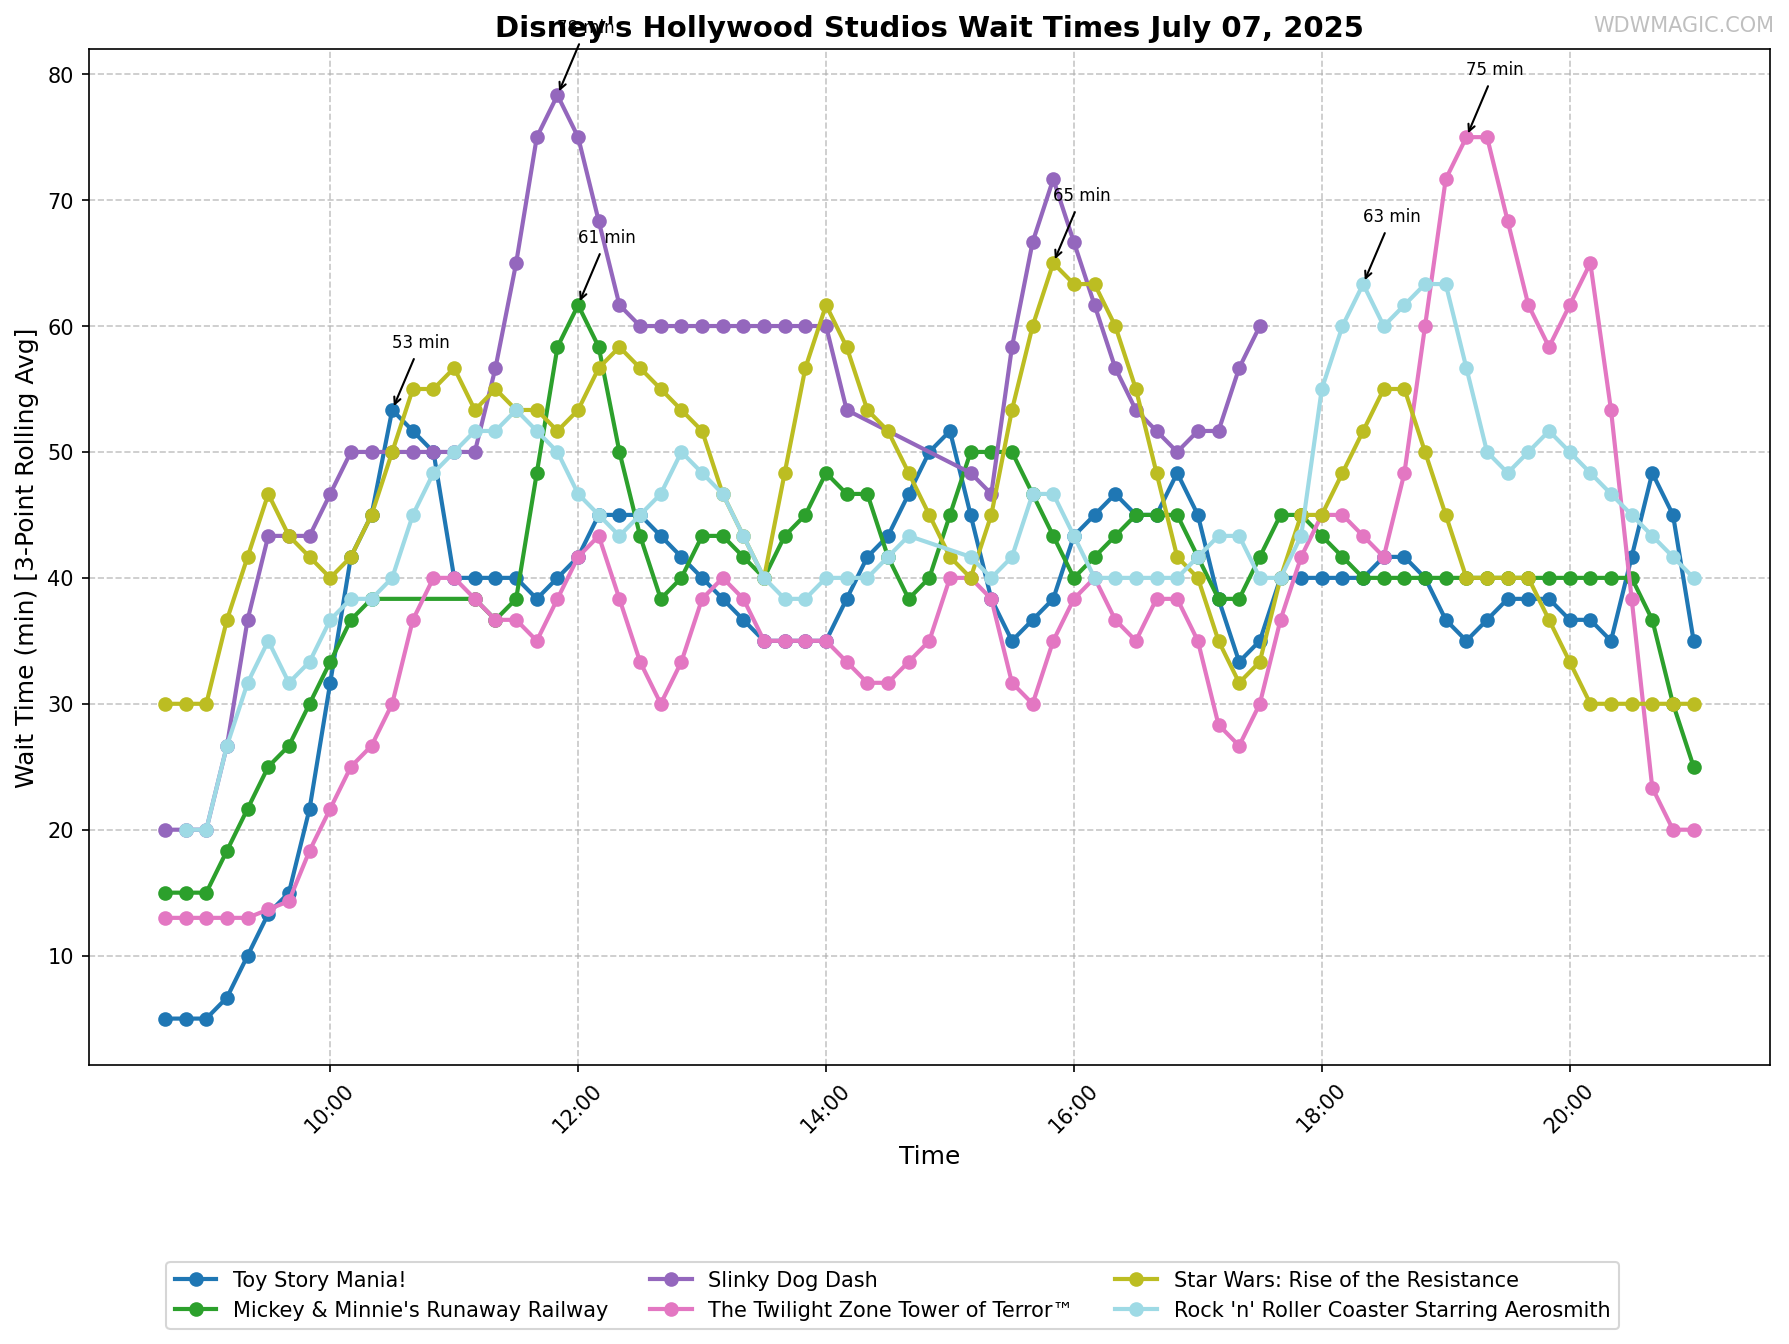Click the Wait Time y-axis title
This screenshot has height=1344, width=1789.
pyautogui.click(x=25, y=557)
